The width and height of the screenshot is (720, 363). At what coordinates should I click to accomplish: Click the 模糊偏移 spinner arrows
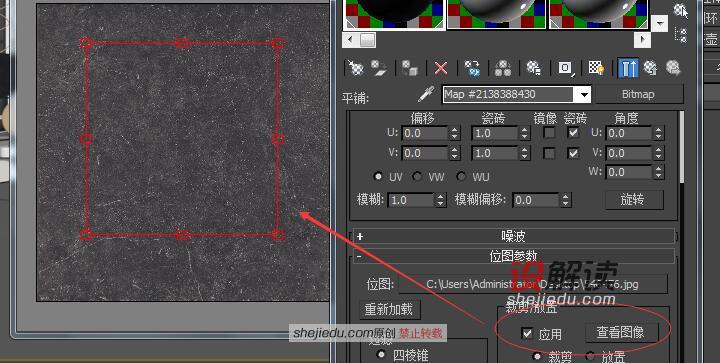pos(565,200)
